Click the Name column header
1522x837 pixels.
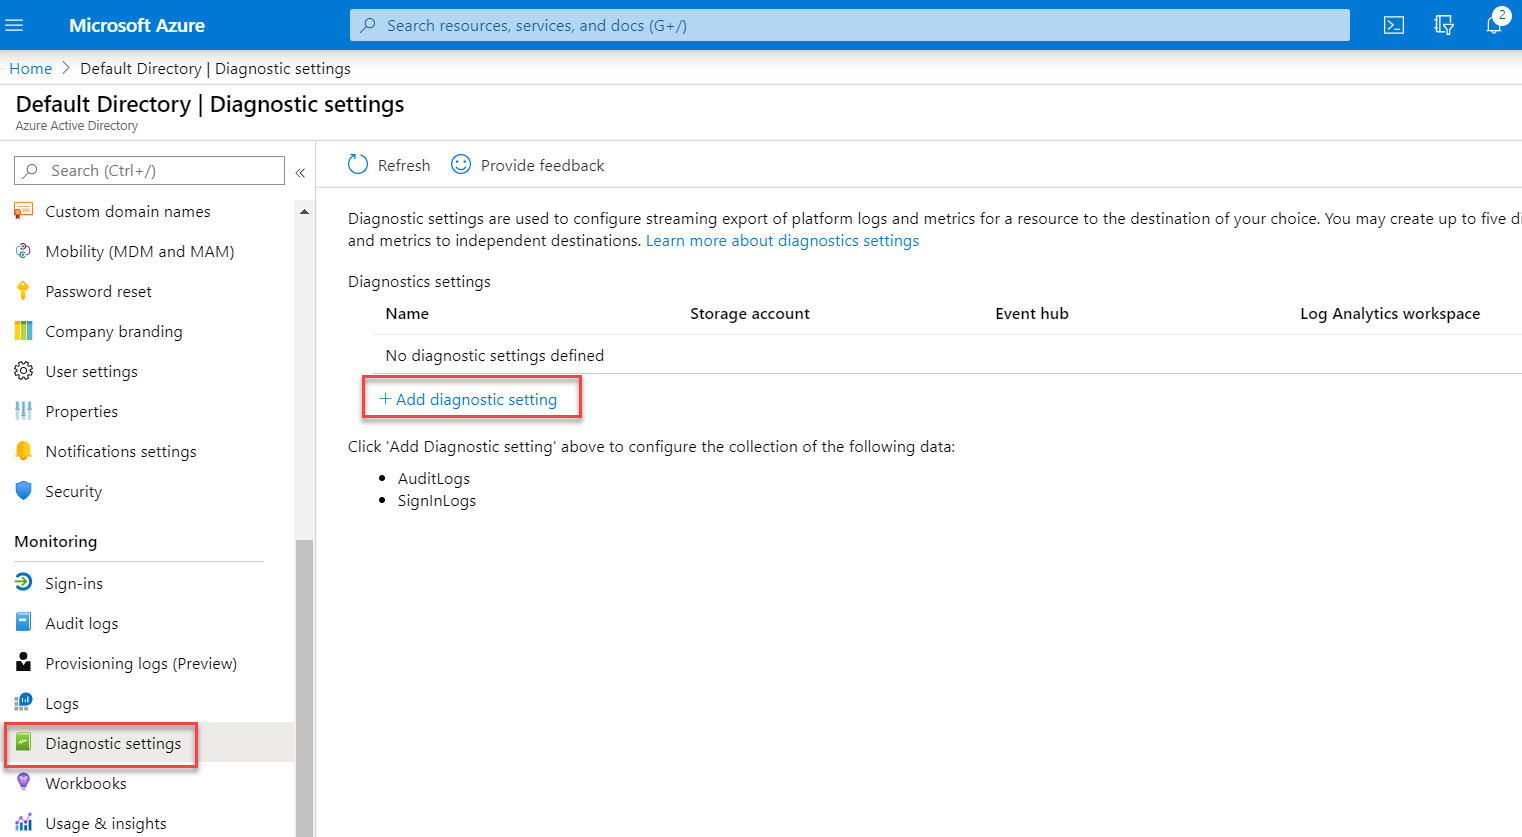tap(407, 314)
